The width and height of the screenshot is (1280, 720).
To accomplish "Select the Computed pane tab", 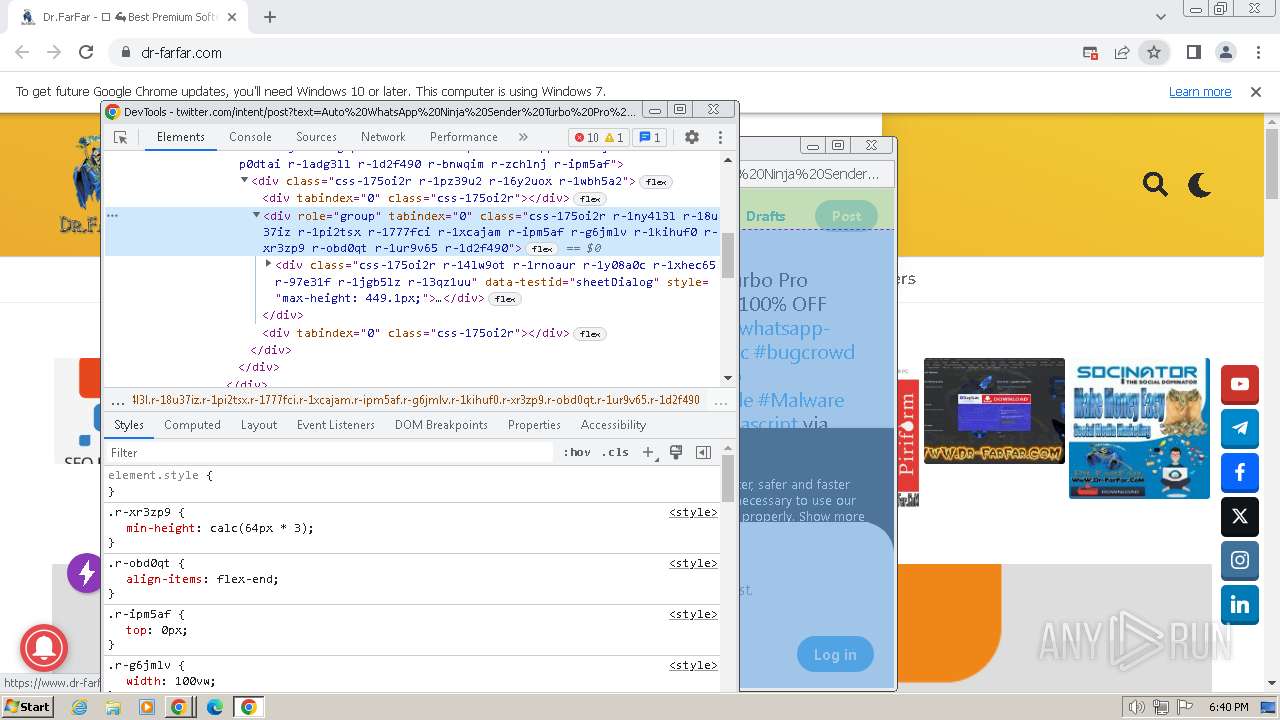I will (x=192, y=425).
